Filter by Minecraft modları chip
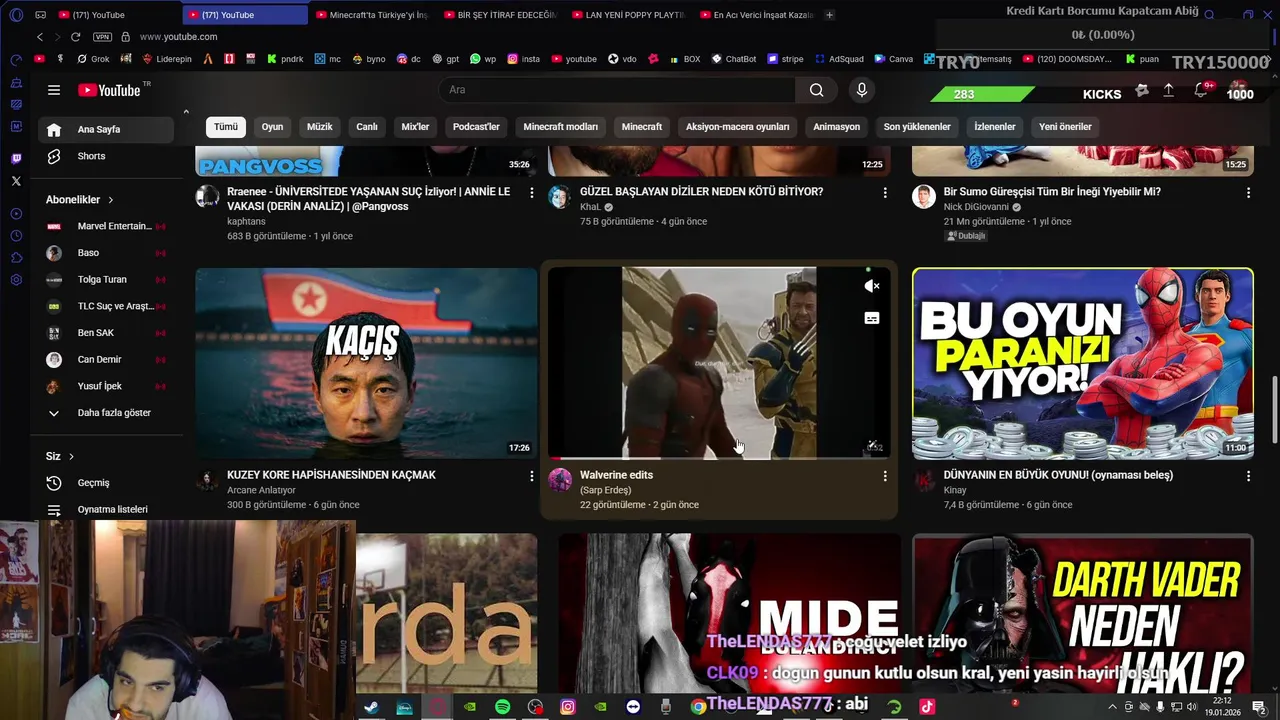The image size is (1280, 720). (560, 127)
